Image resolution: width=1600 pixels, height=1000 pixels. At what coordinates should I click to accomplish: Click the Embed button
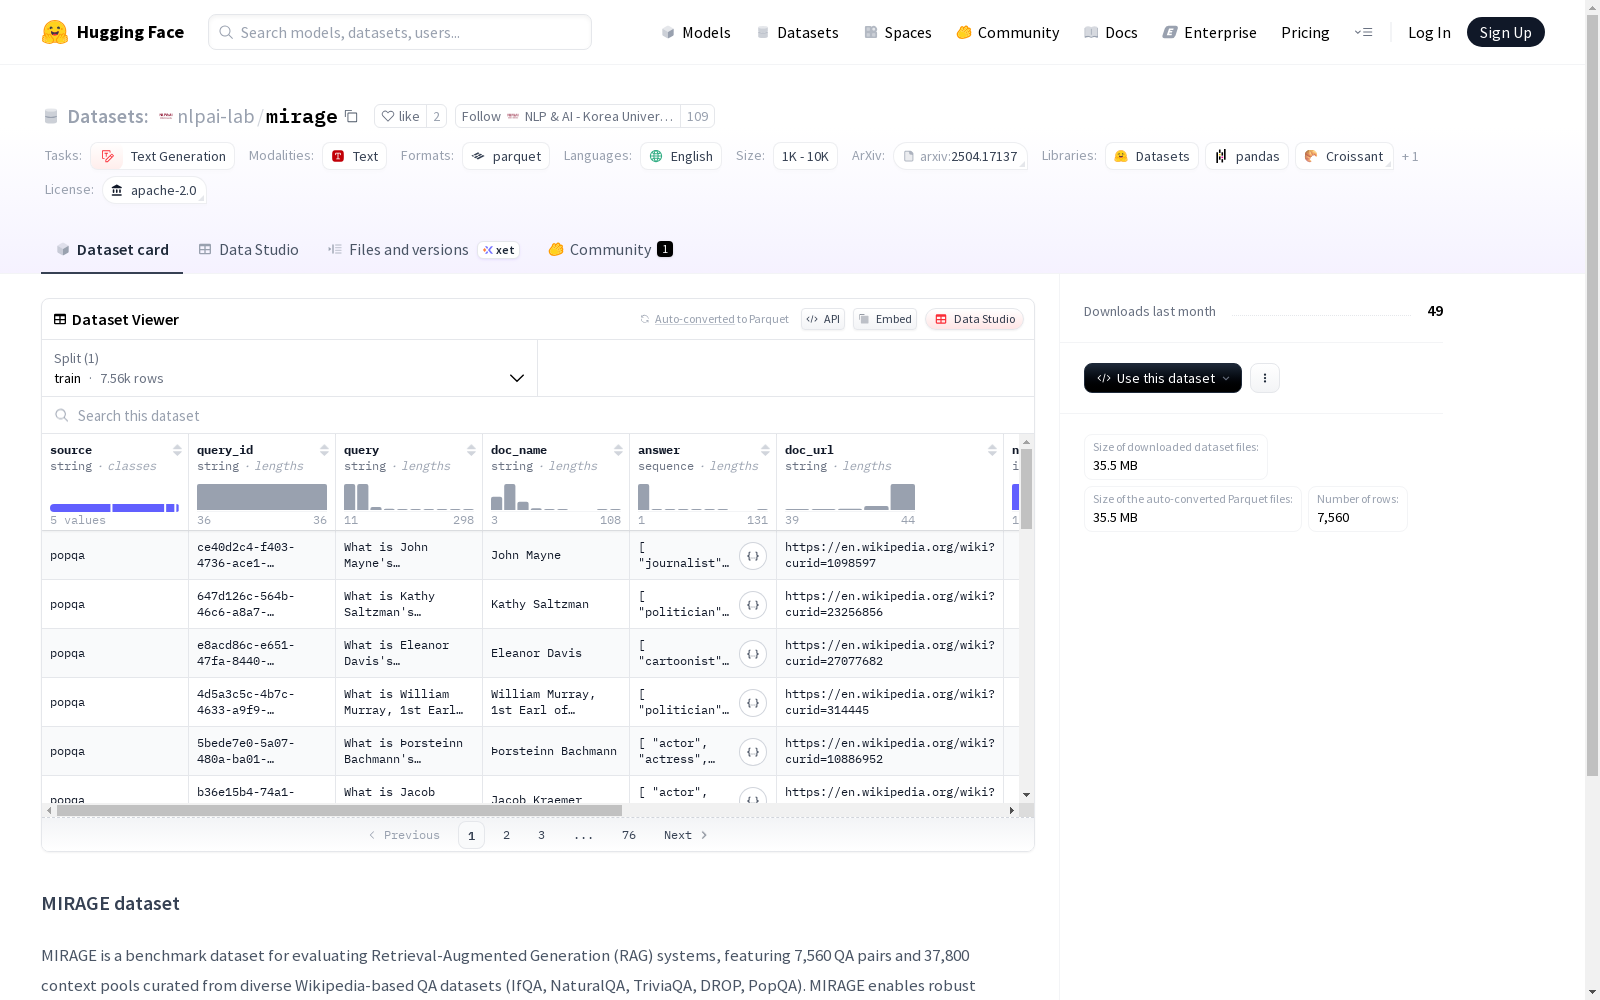885,319
